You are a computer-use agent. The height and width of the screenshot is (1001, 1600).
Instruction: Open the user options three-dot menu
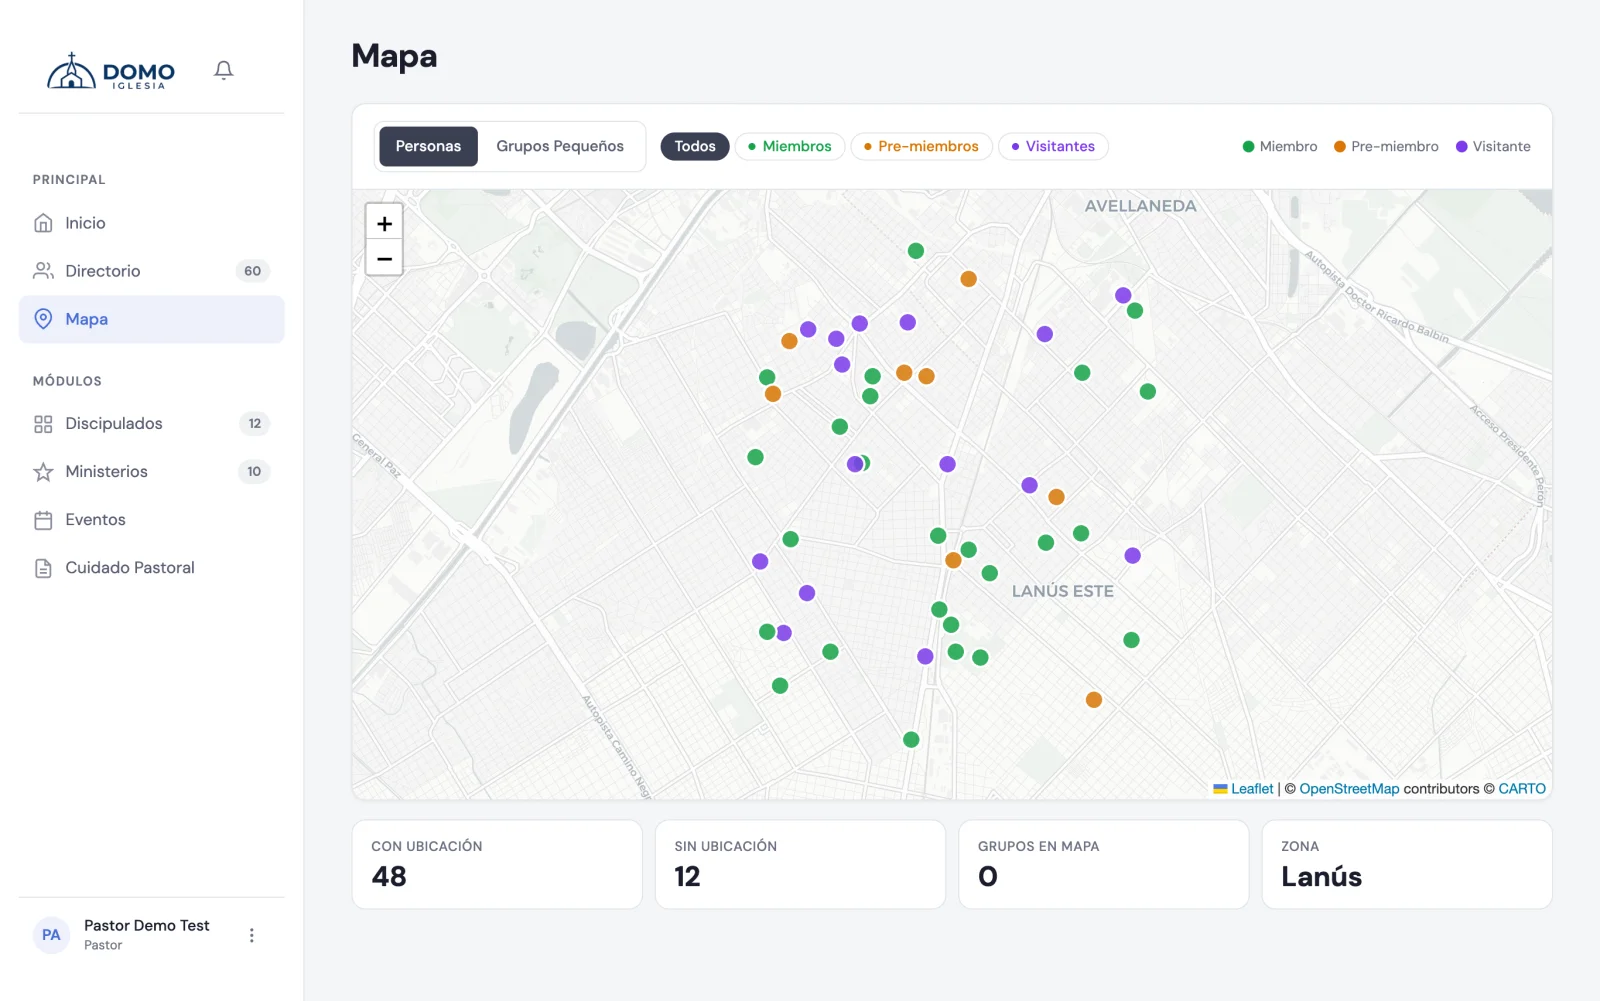pyautogui.click(x=252, y=935)
